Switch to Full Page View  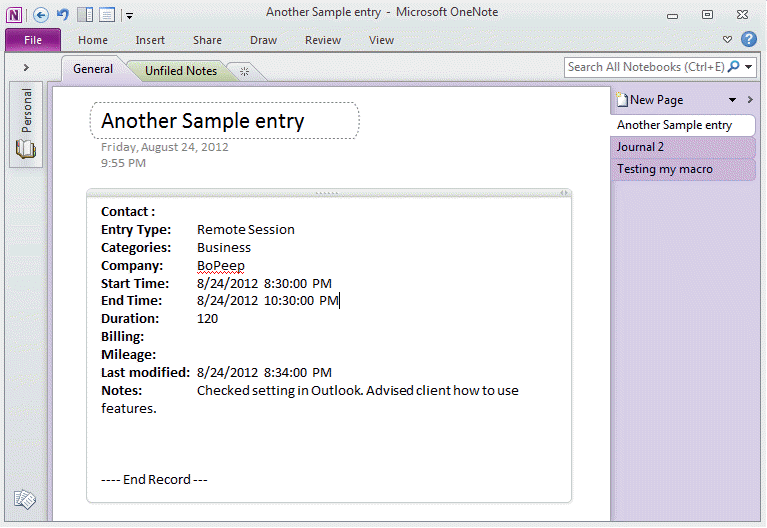(107, 15)
